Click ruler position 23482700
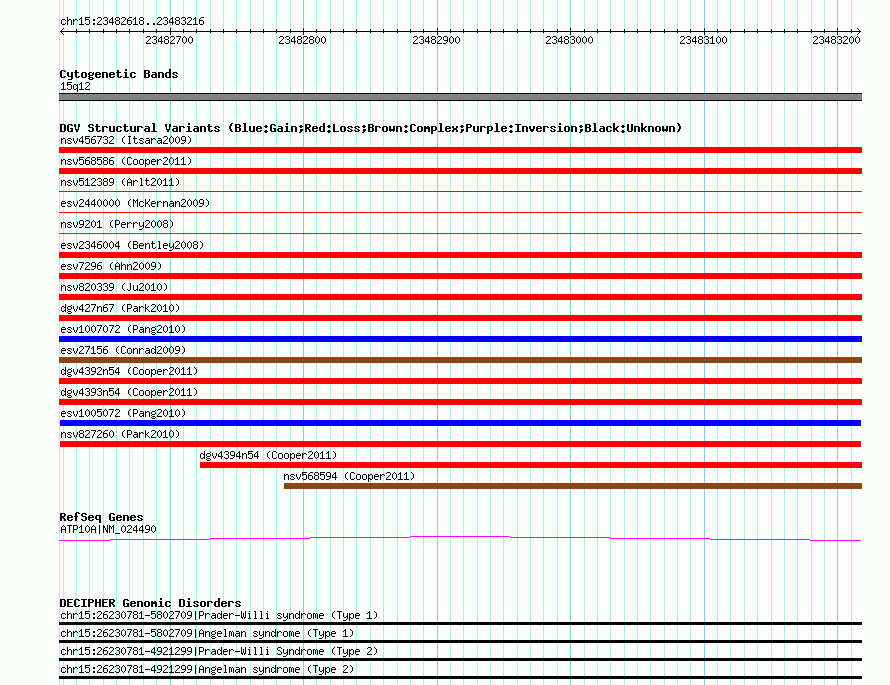 pos(169,40)
